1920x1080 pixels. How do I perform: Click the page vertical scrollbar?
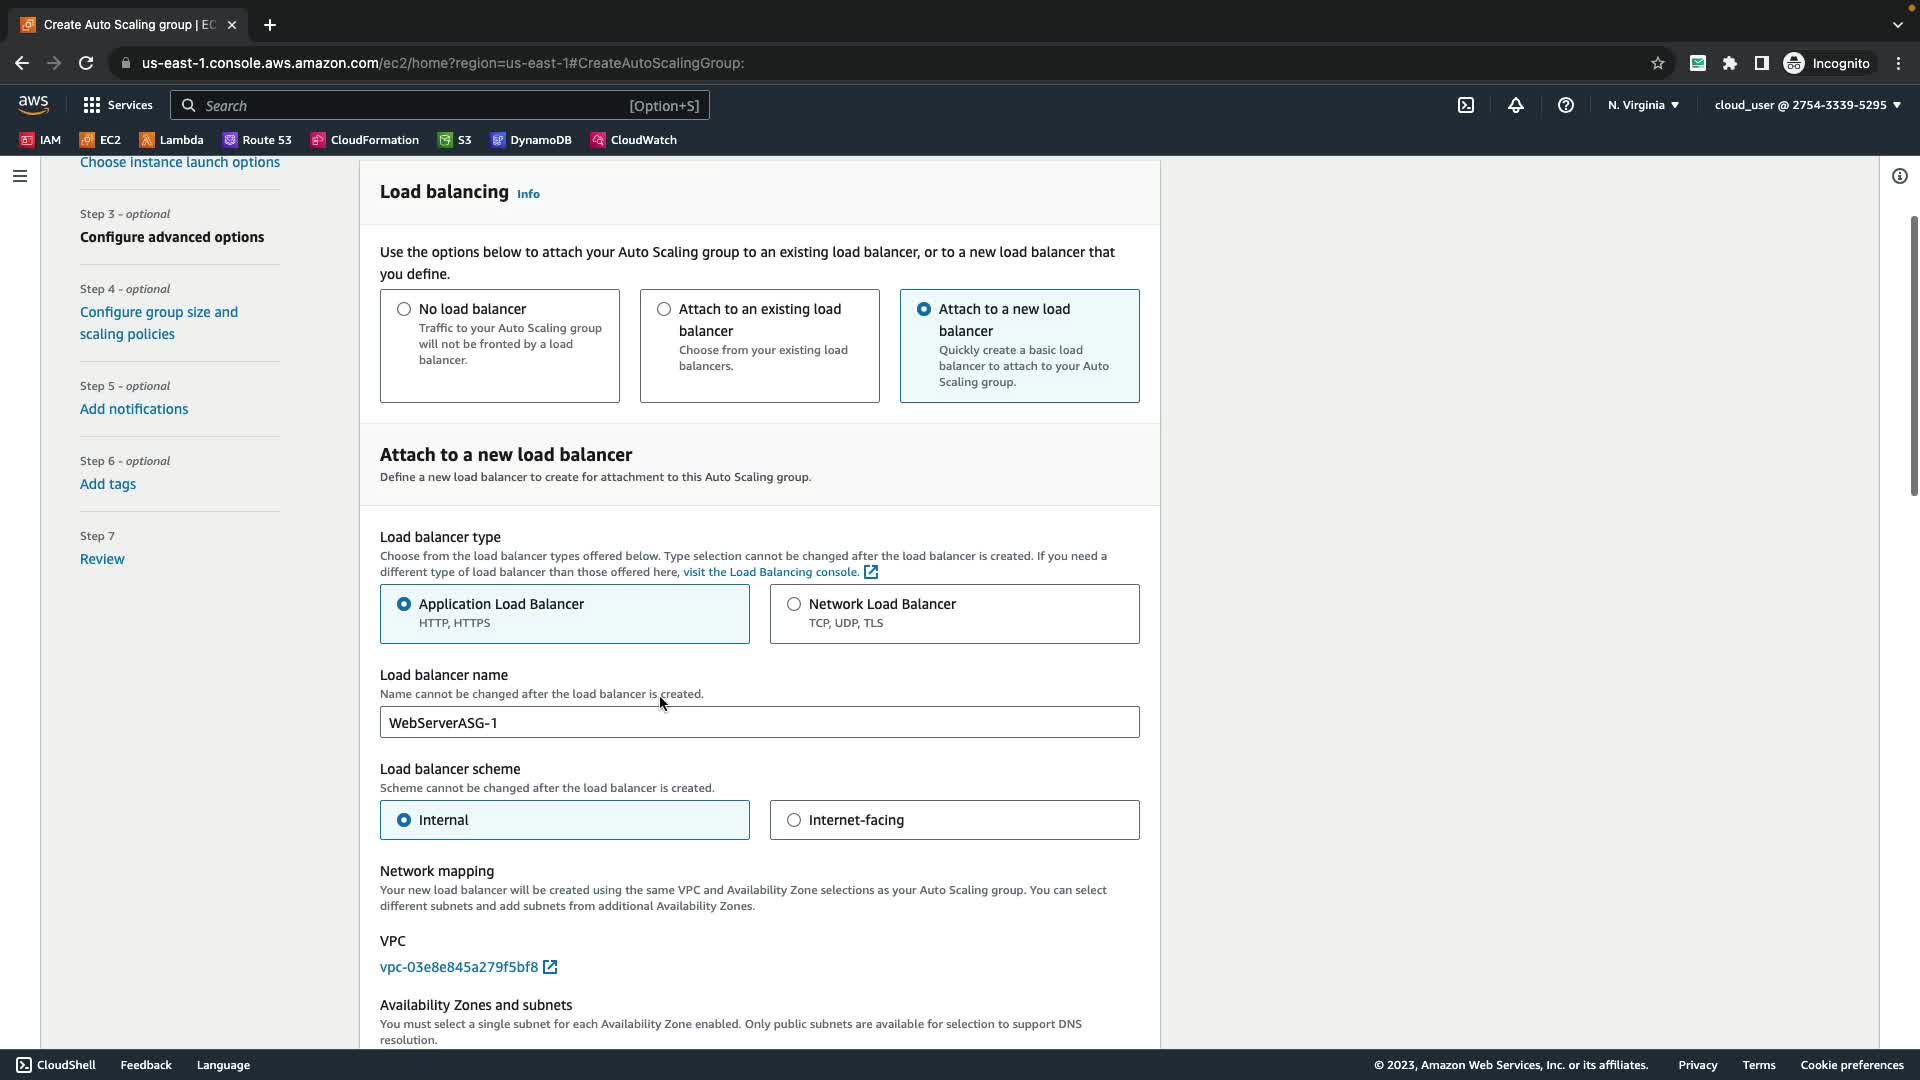(x=1914, y=355)
